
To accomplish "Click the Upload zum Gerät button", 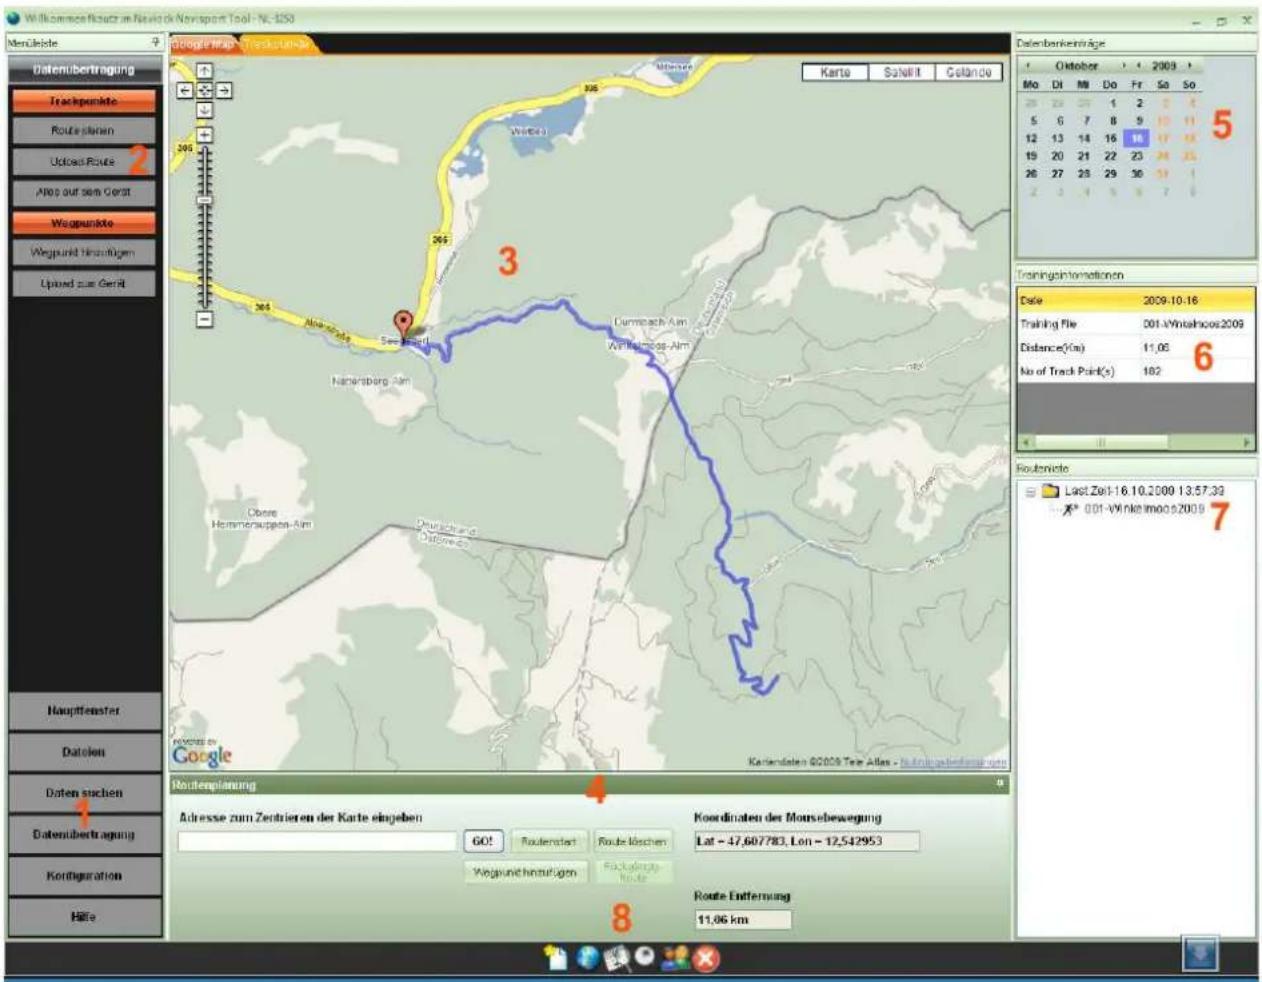I will coord(84,283).
